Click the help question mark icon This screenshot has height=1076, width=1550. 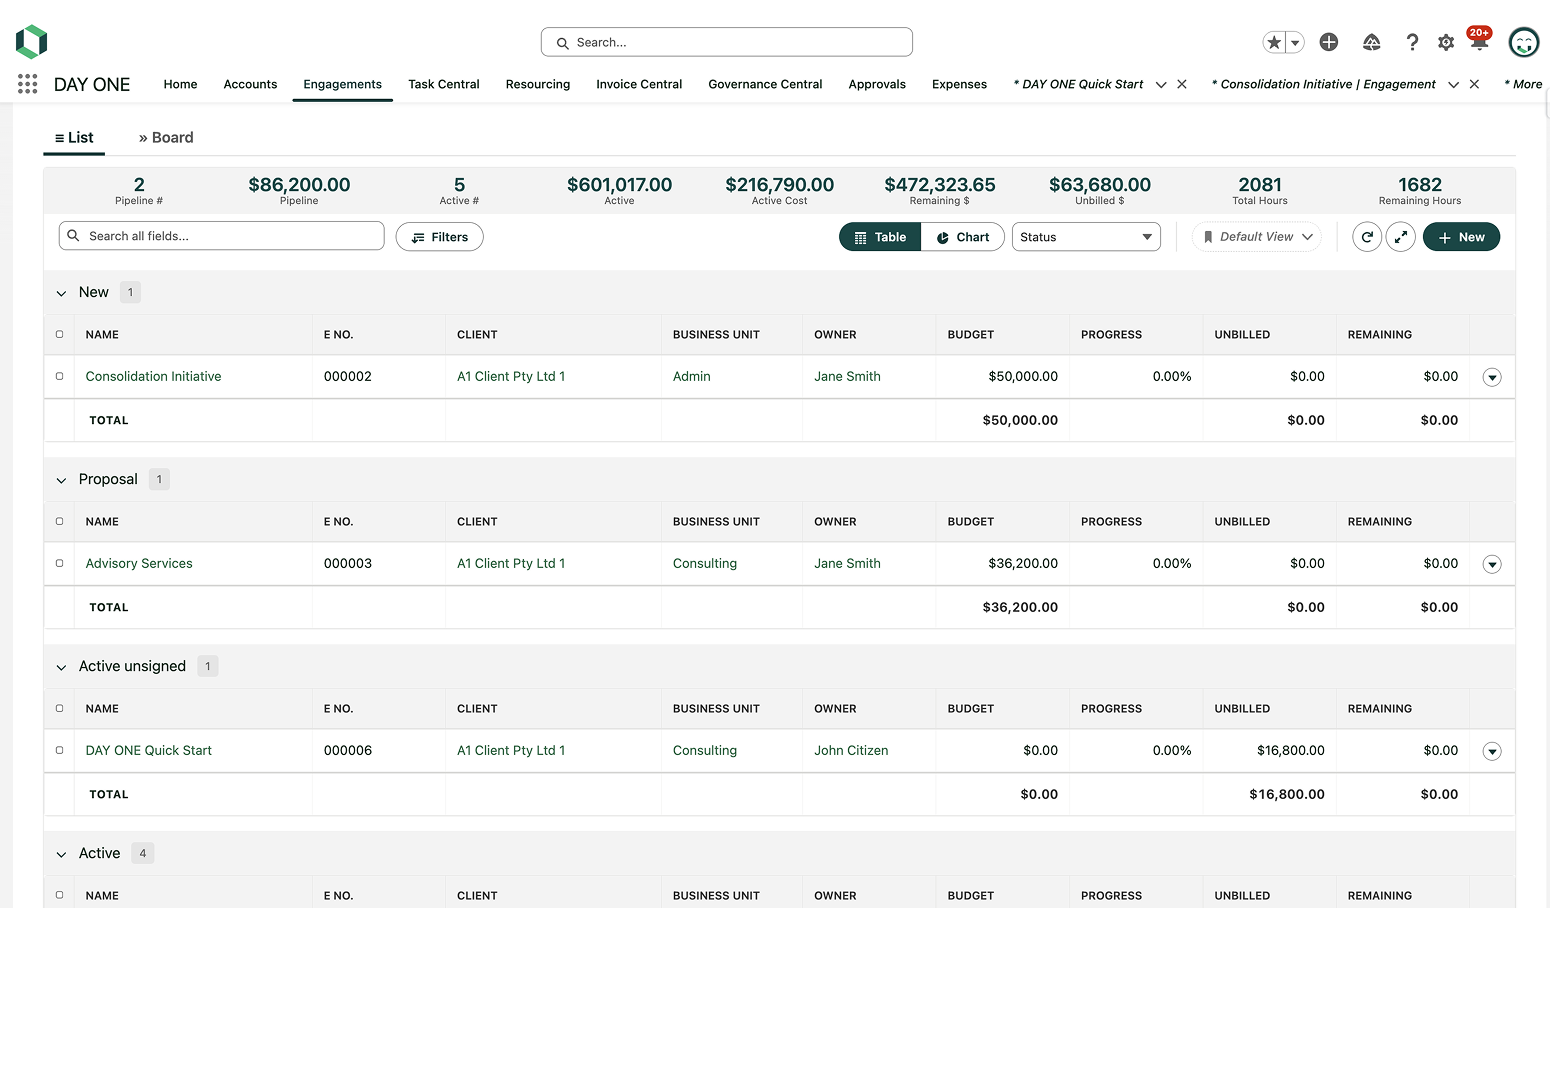coord(1411,42)
